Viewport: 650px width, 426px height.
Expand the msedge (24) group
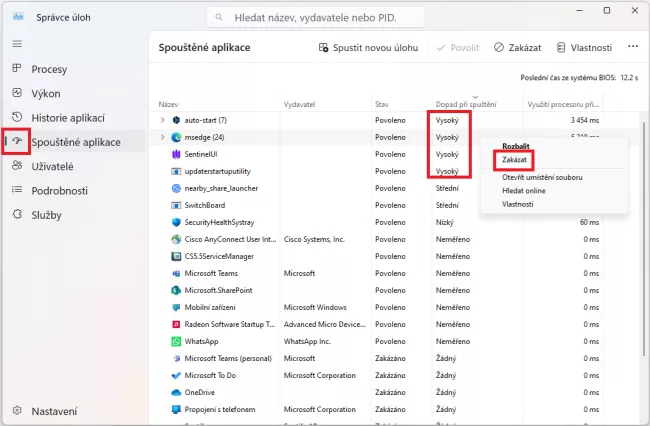(x=163, y=137)
